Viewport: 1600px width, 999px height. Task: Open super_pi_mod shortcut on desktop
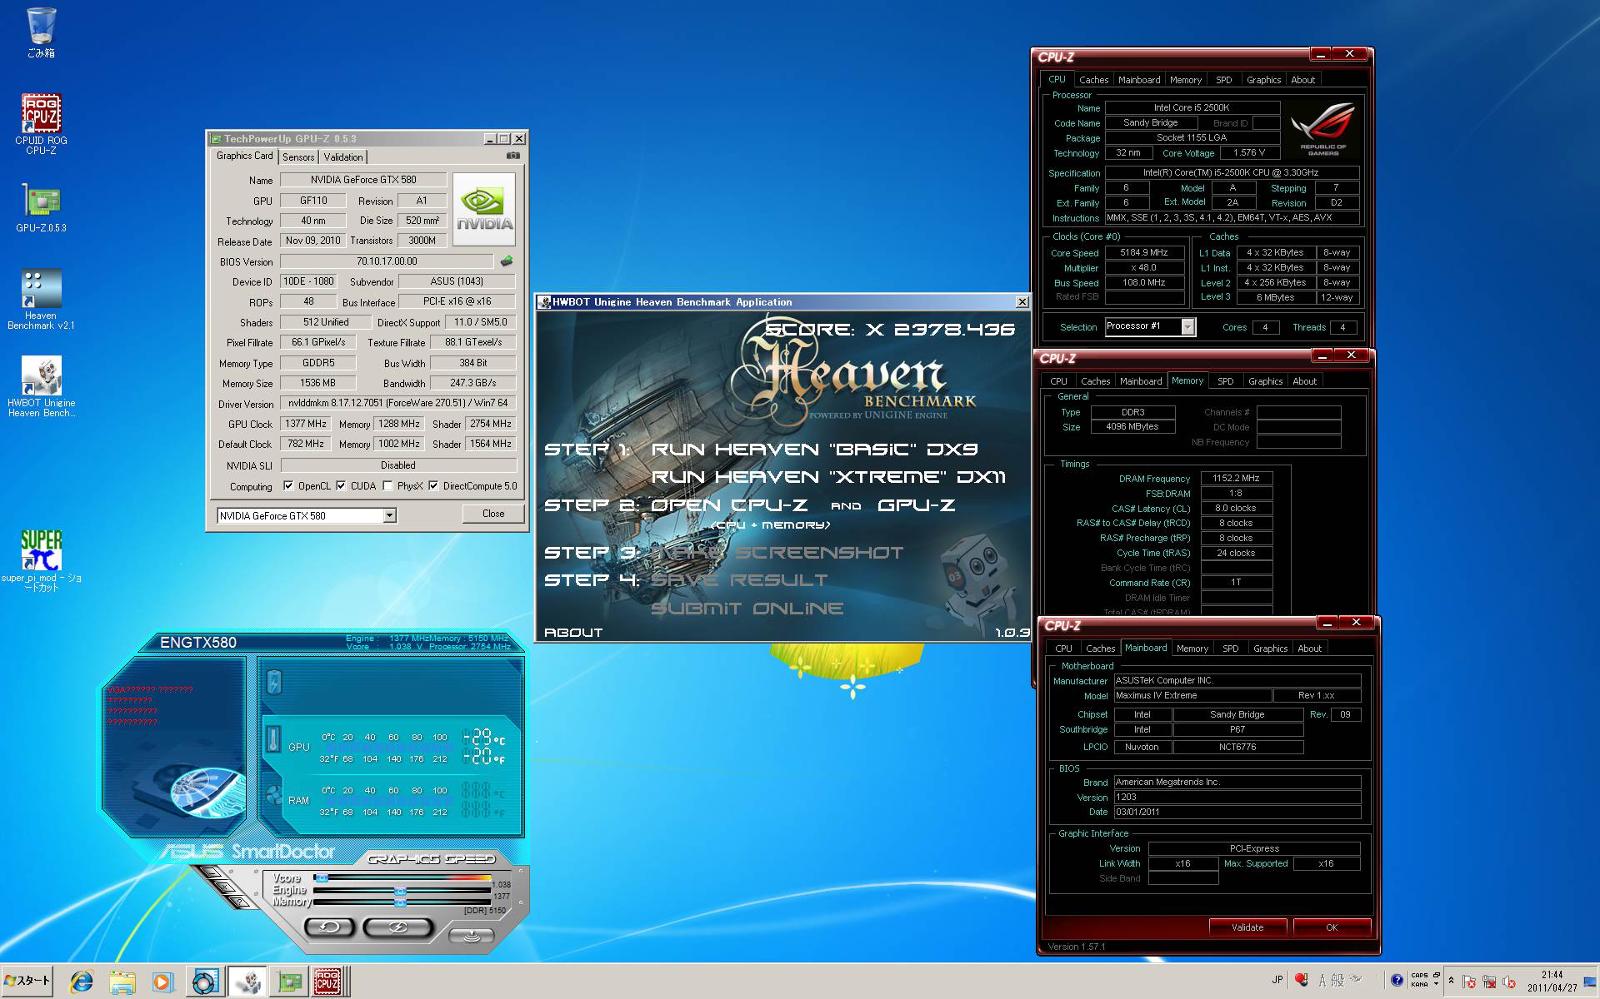point(41,561)
